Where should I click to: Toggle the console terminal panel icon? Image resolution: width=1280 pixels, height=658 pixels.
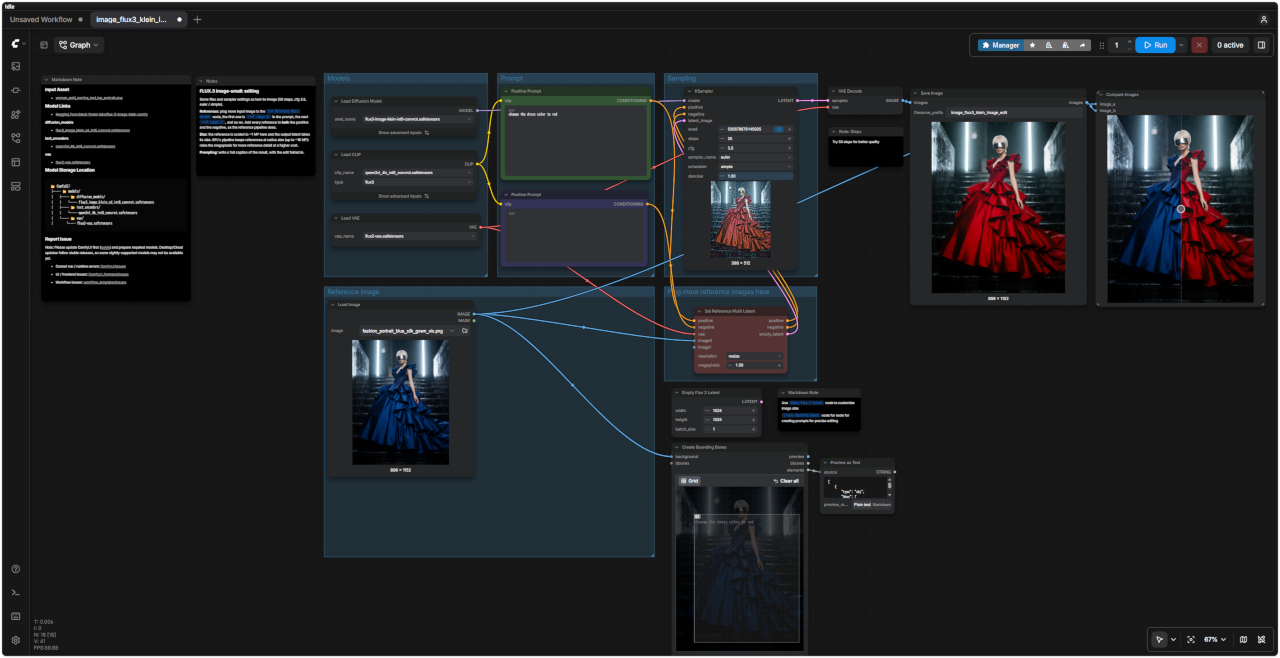pyautogui.click(x=16, y=593)
